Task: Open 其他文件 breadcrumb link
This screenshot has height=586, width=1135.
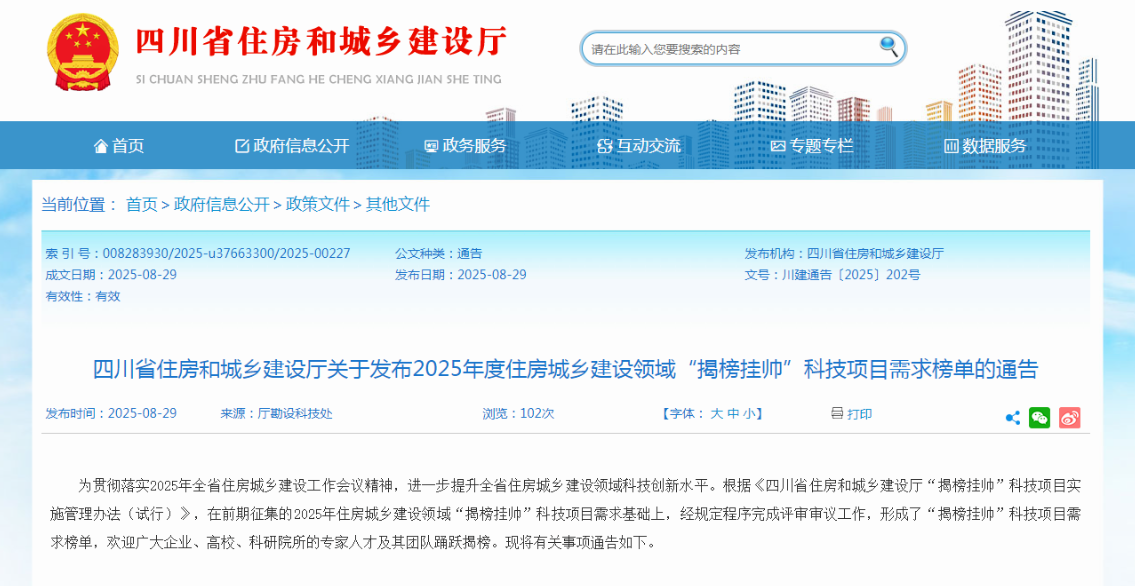Action: click(397, 204)
